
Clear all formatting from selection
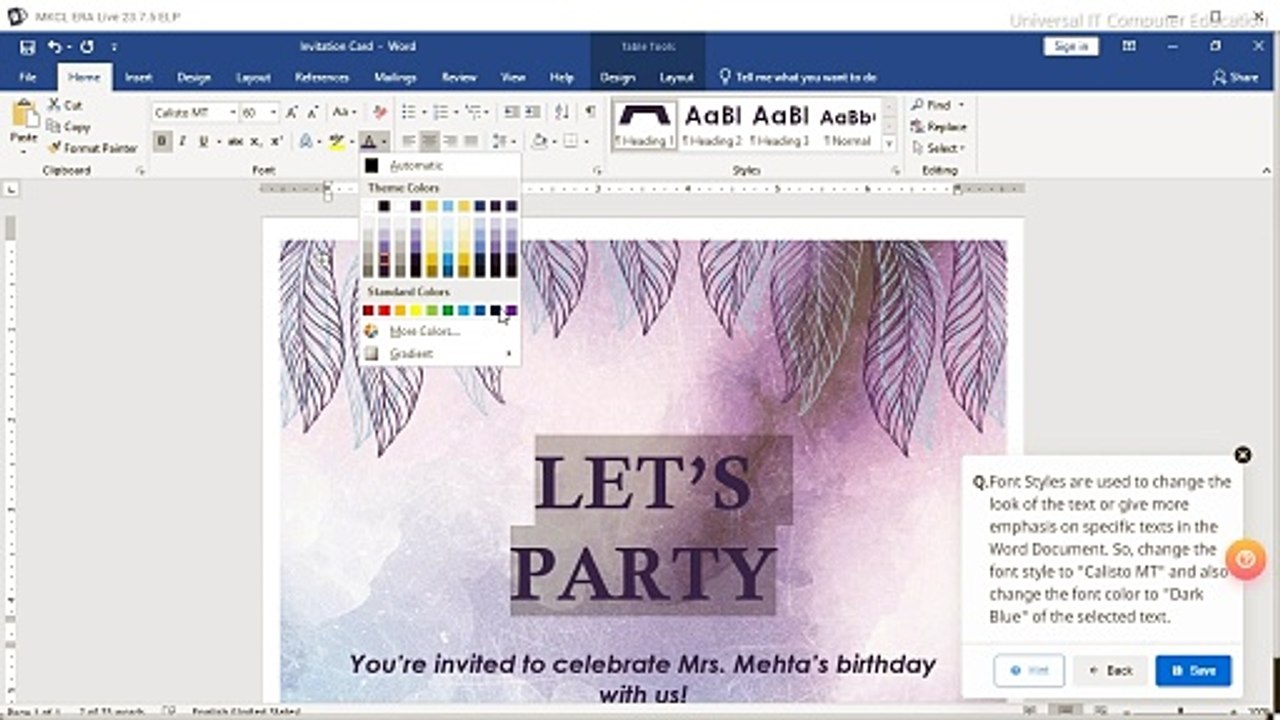click(379, 113)
